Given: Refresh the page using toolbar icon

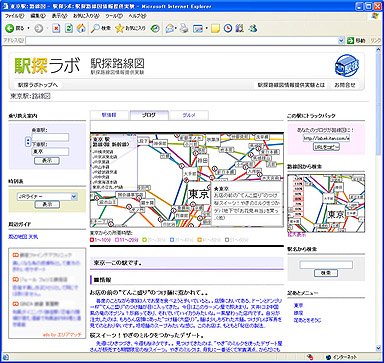Looking at the screenshot, I should coord(69,29).
